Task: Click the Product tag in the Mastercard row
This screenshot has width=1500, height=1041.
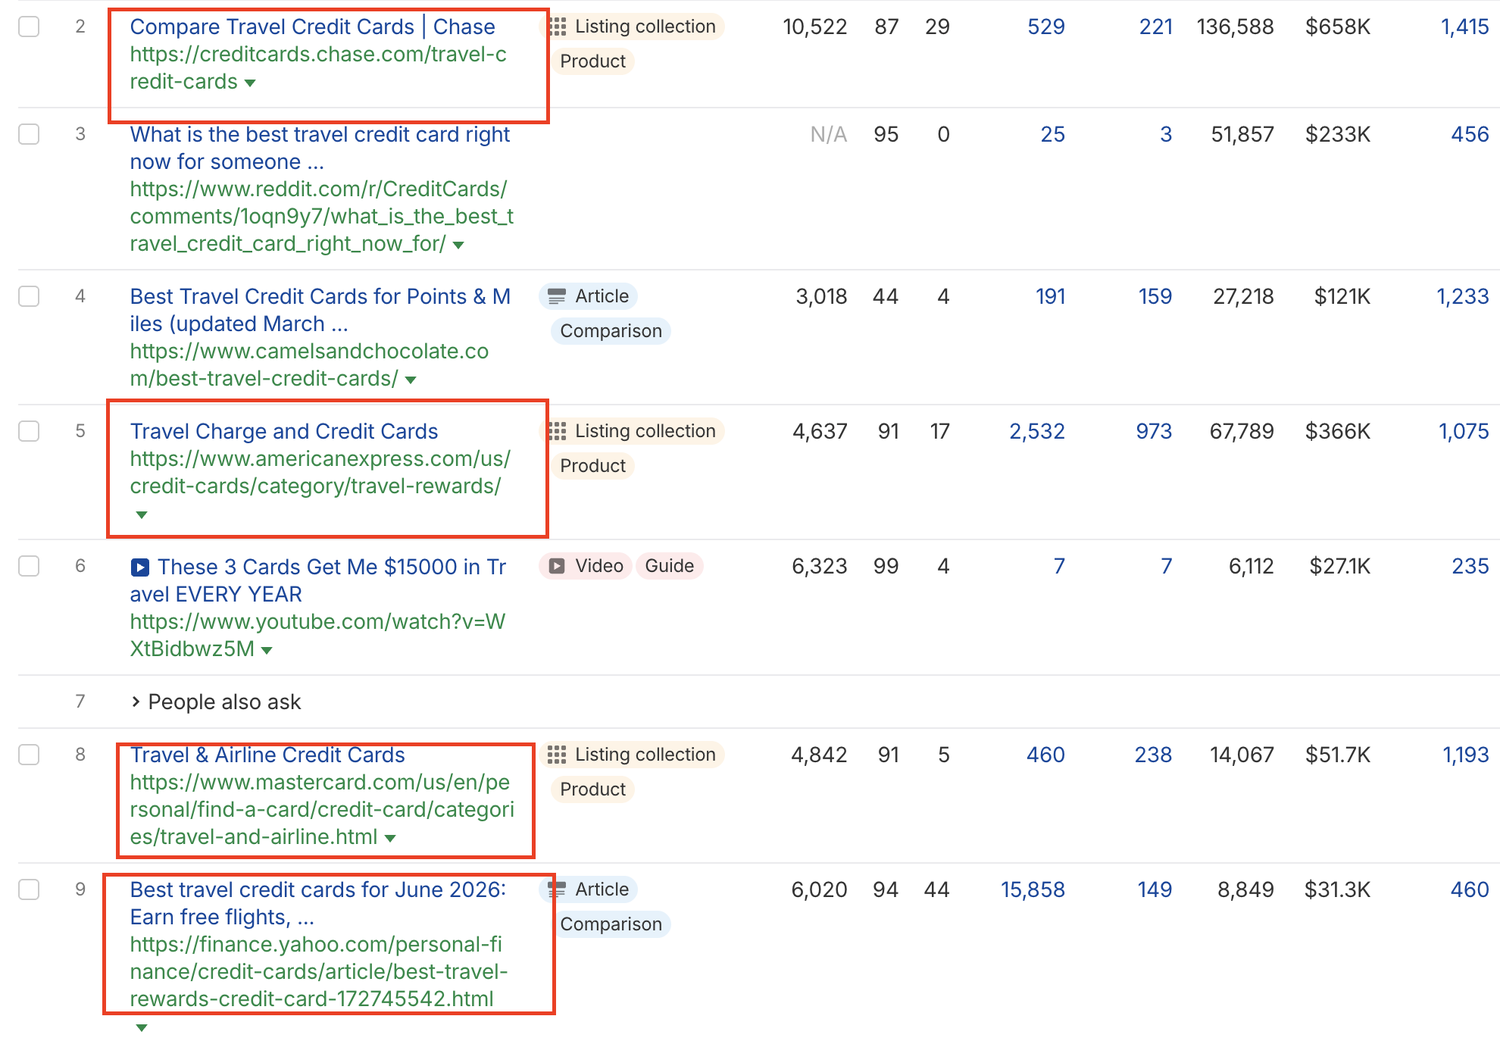Action: [x=593, y=789]
